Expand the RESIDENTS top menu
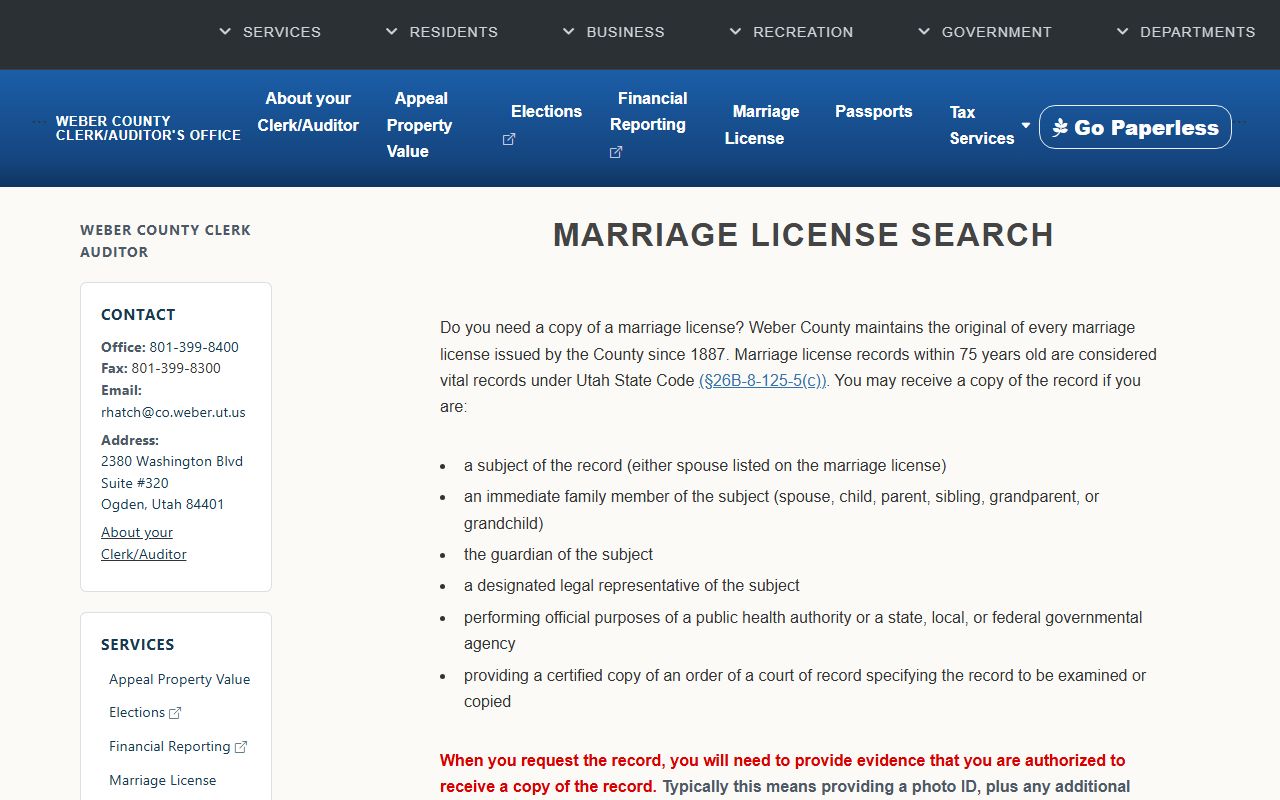Screen dimensions: 1280x800 tap(442, 32)
